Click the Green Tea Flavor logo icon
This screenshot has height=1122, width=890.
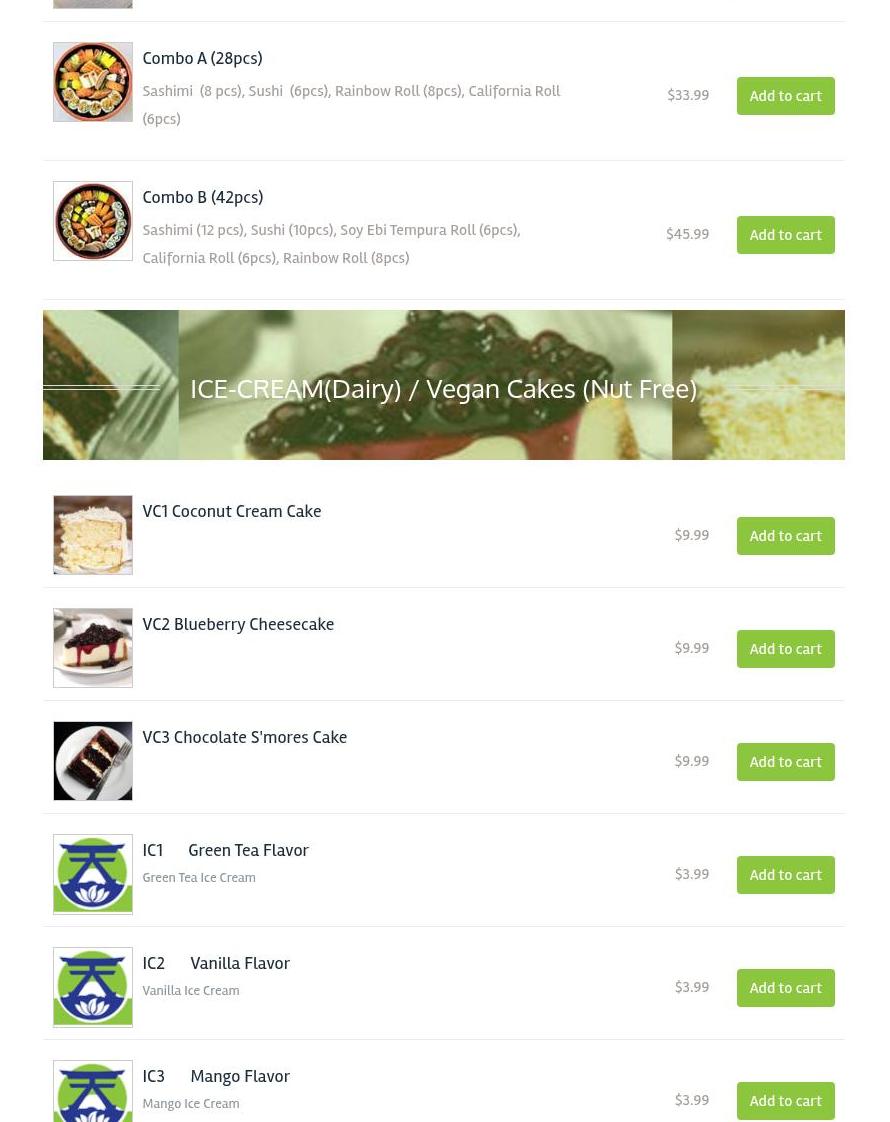pos(93,874)
